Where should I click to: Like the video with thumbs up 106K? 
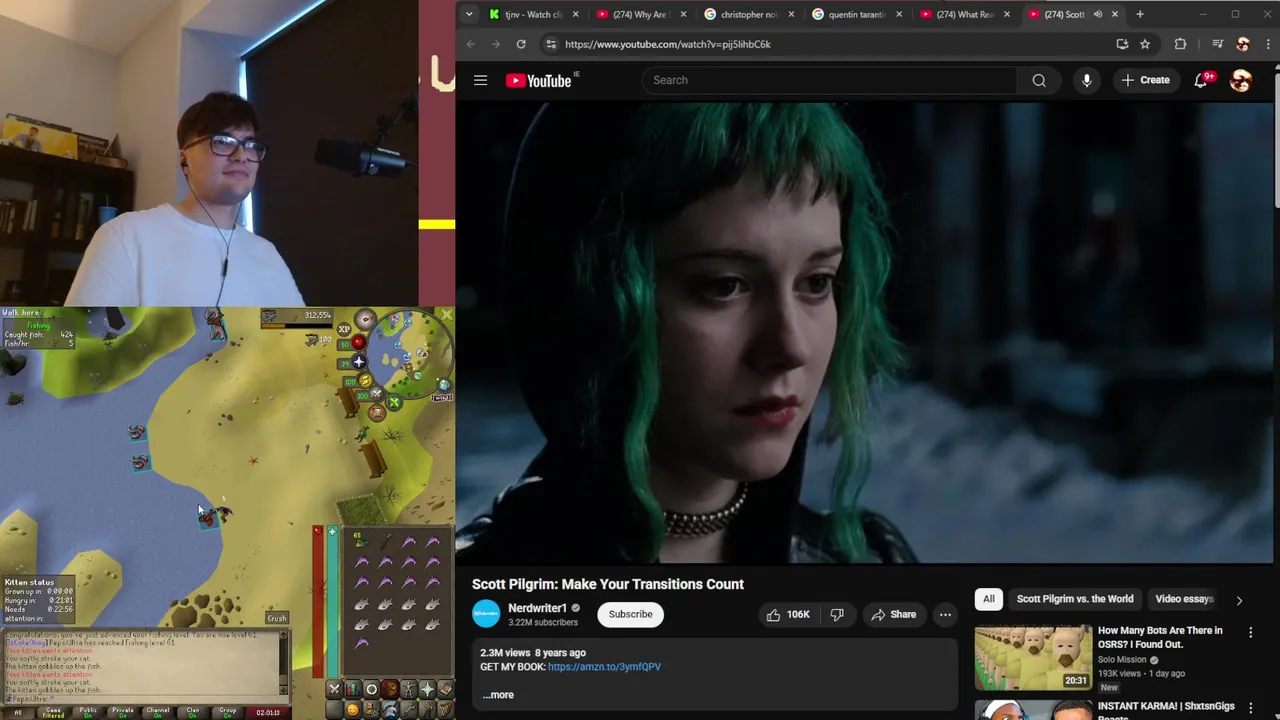[x=788, y=615]
